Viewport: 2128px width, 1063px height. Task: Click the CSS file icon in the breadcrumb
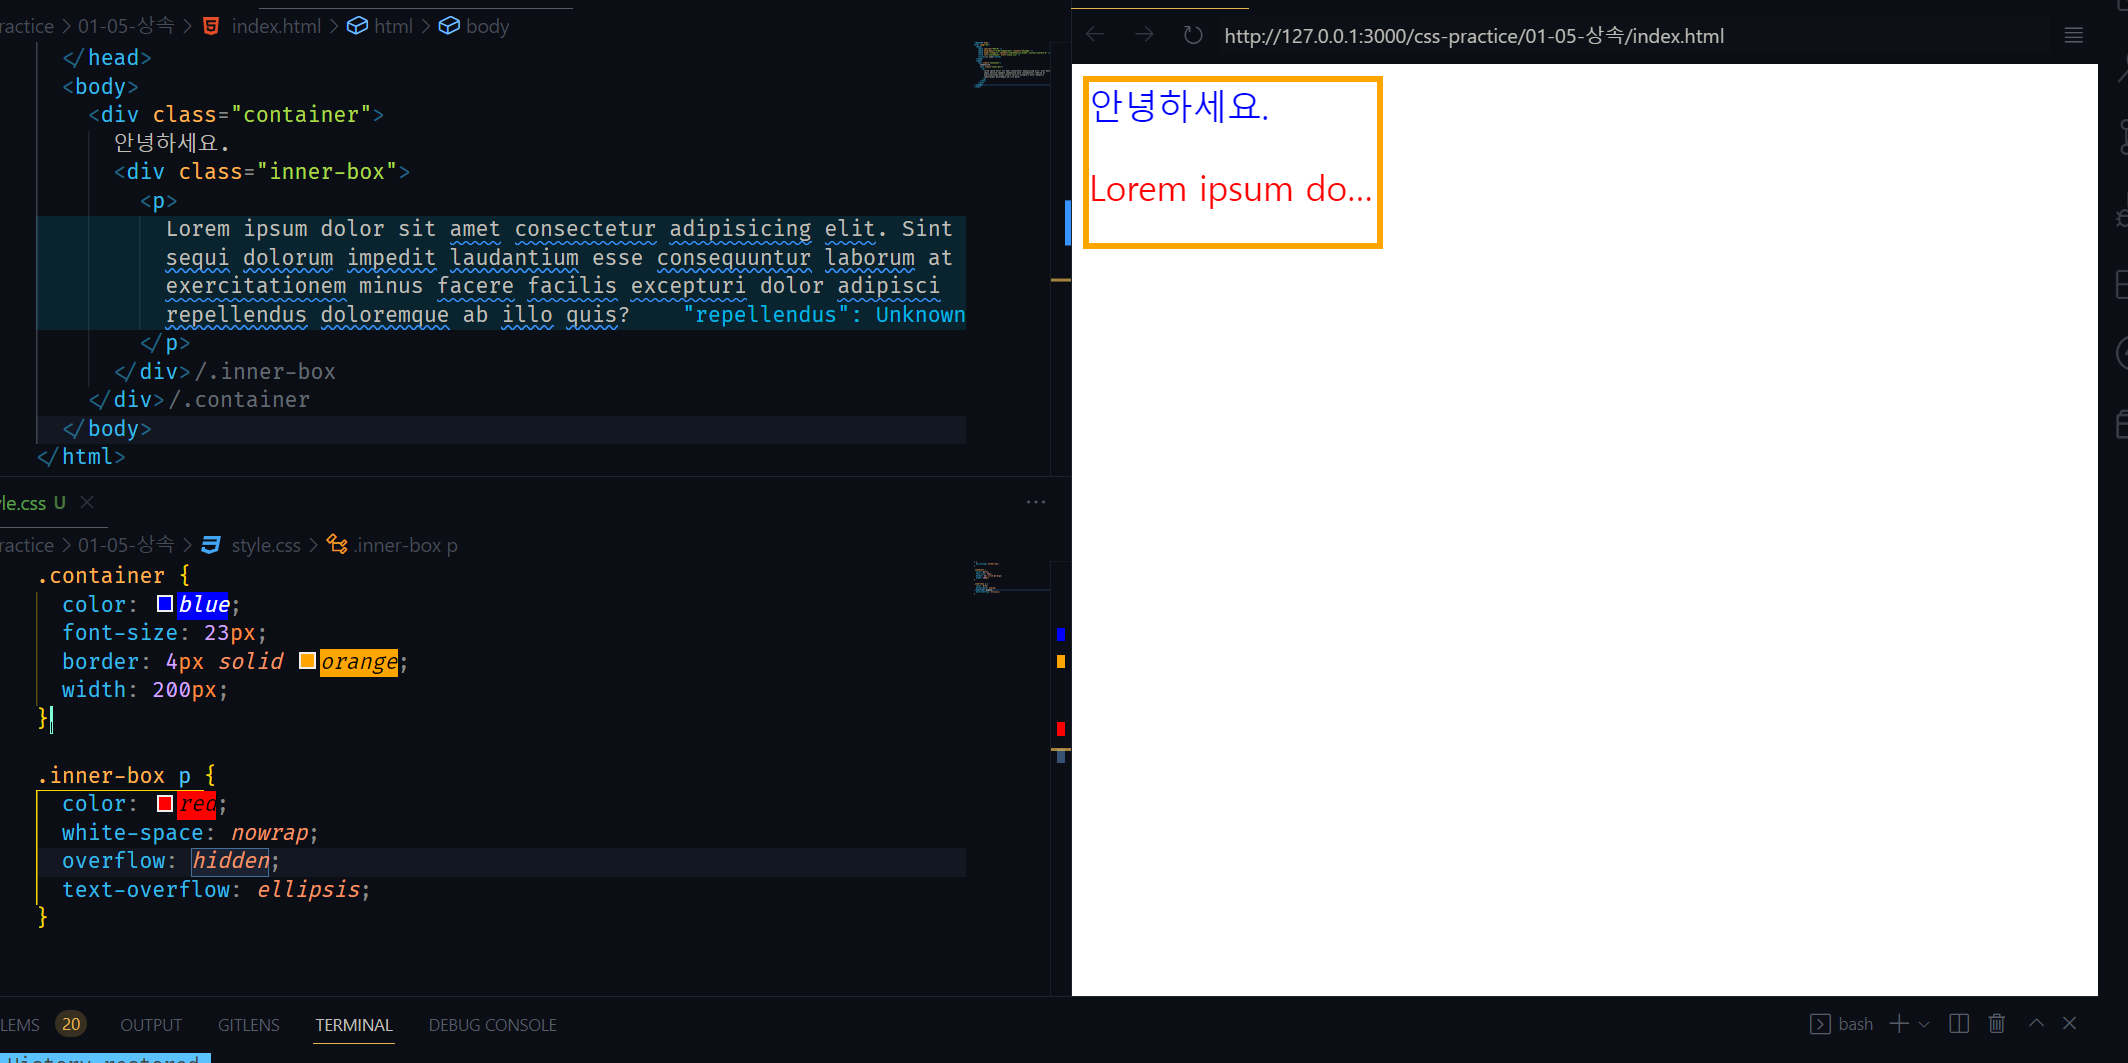tap(211, 545)
